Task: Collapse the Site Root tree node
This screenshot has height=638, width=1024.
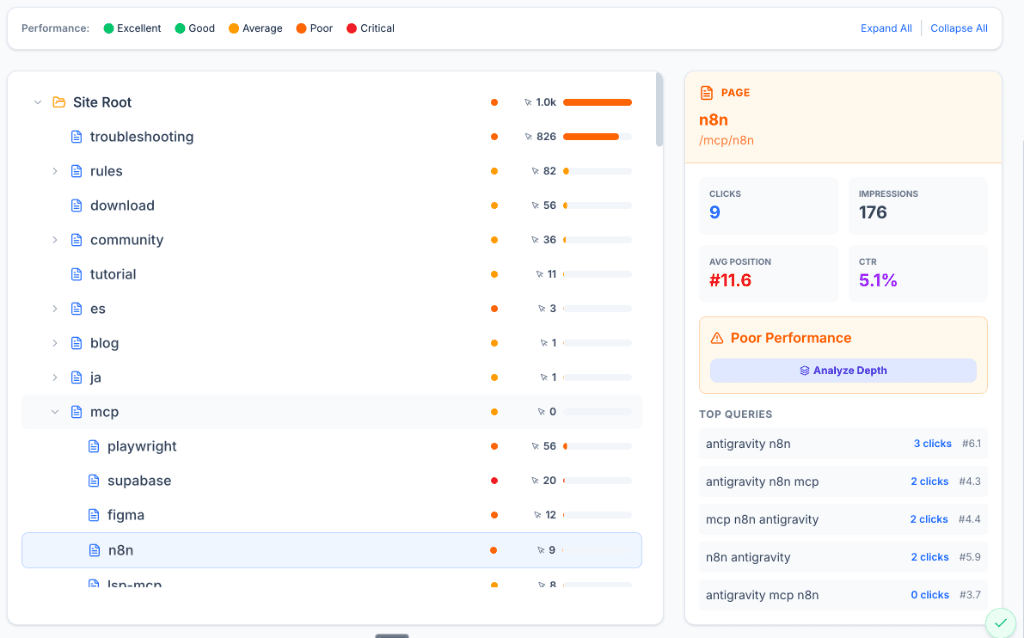Action: (38, 102)
